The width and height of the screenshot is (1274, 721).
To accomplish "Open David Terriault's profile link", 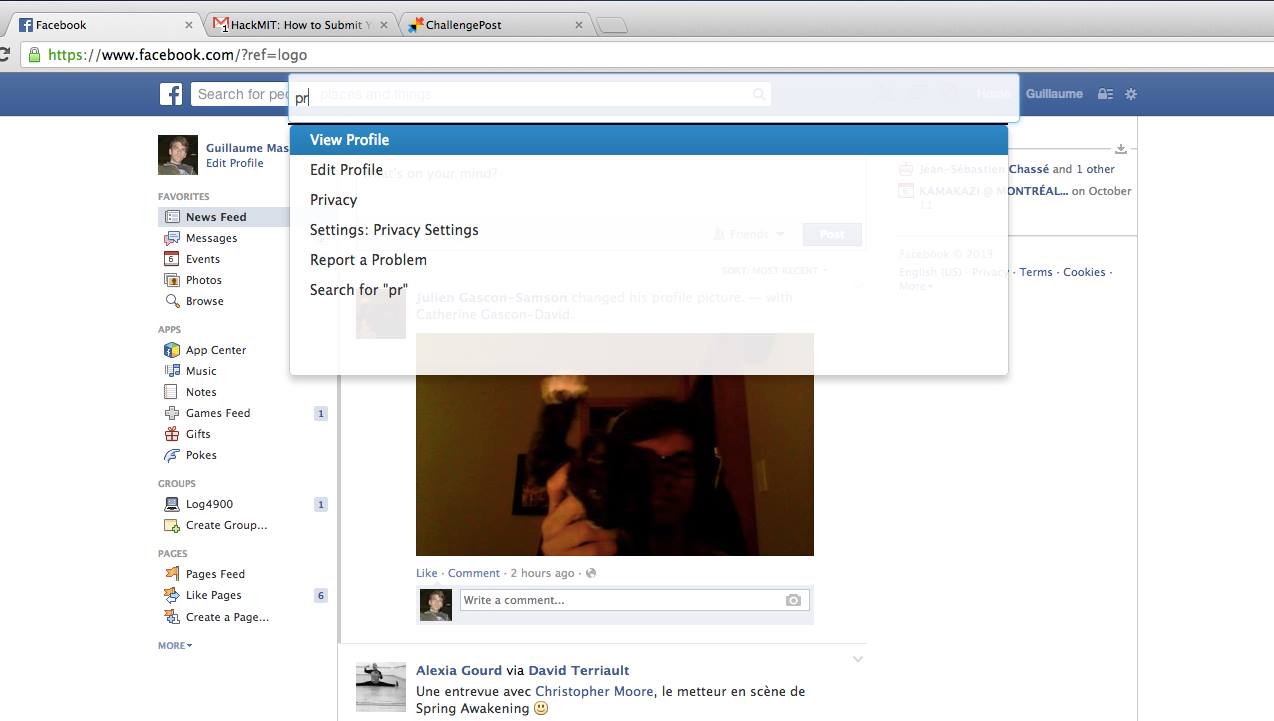I will coord(579,670).
